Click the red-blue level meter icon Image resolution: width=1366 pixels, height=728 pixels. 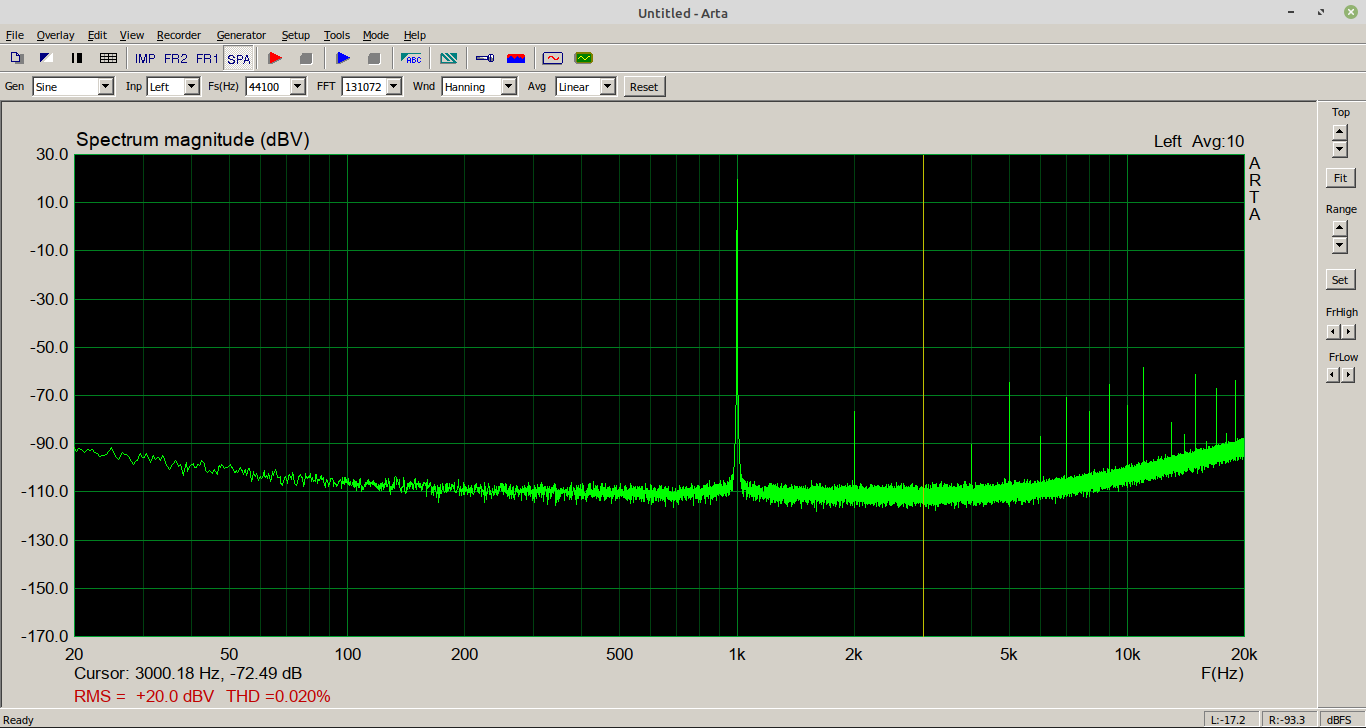point(516,58)
